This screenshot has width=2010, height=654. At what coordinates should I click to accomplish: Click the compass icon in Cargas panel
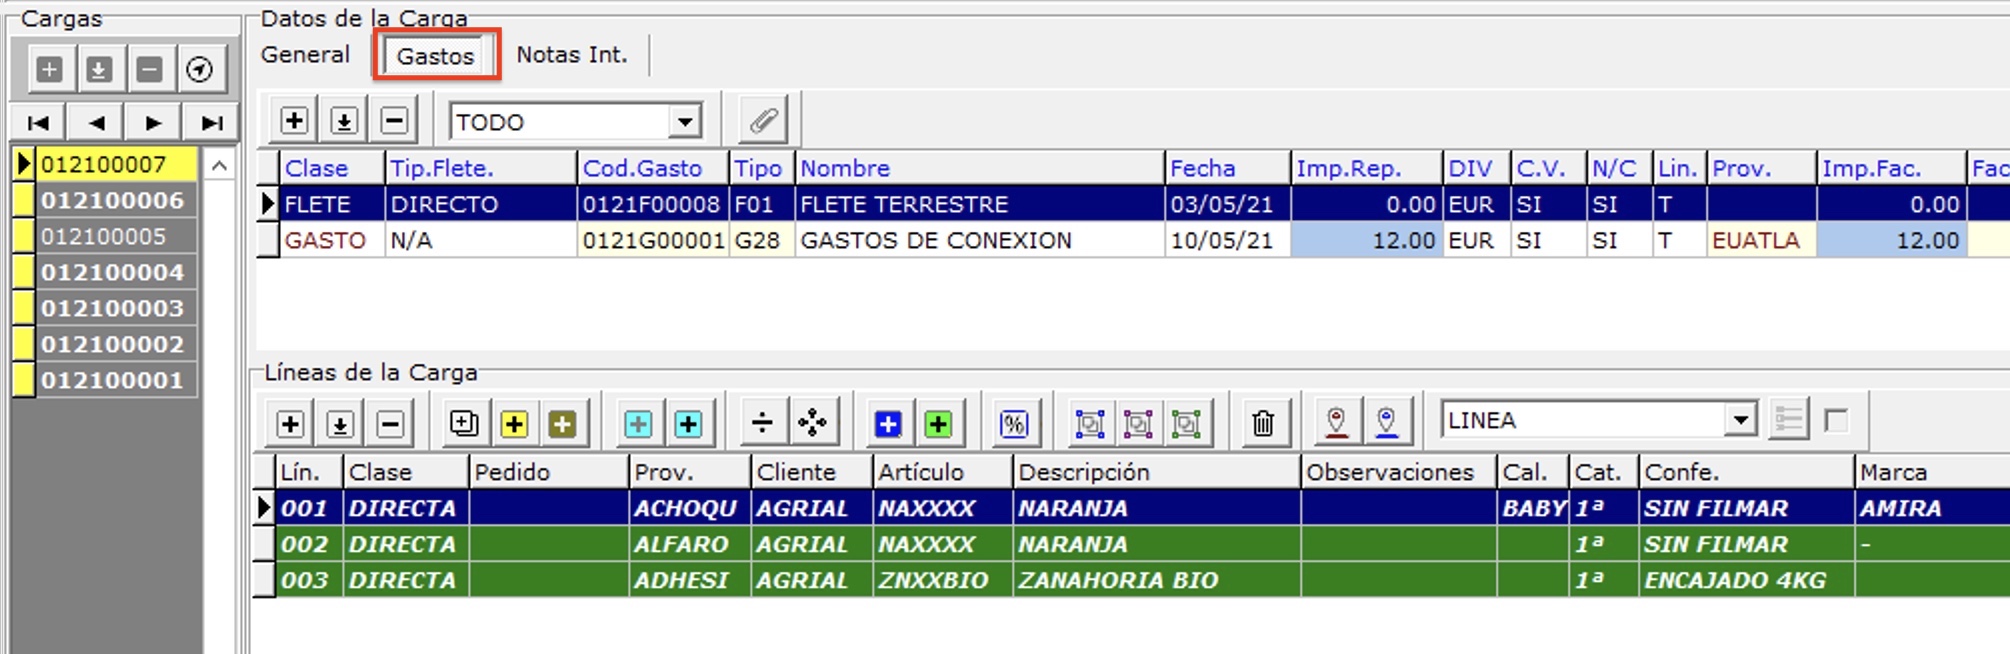[200, 70]
